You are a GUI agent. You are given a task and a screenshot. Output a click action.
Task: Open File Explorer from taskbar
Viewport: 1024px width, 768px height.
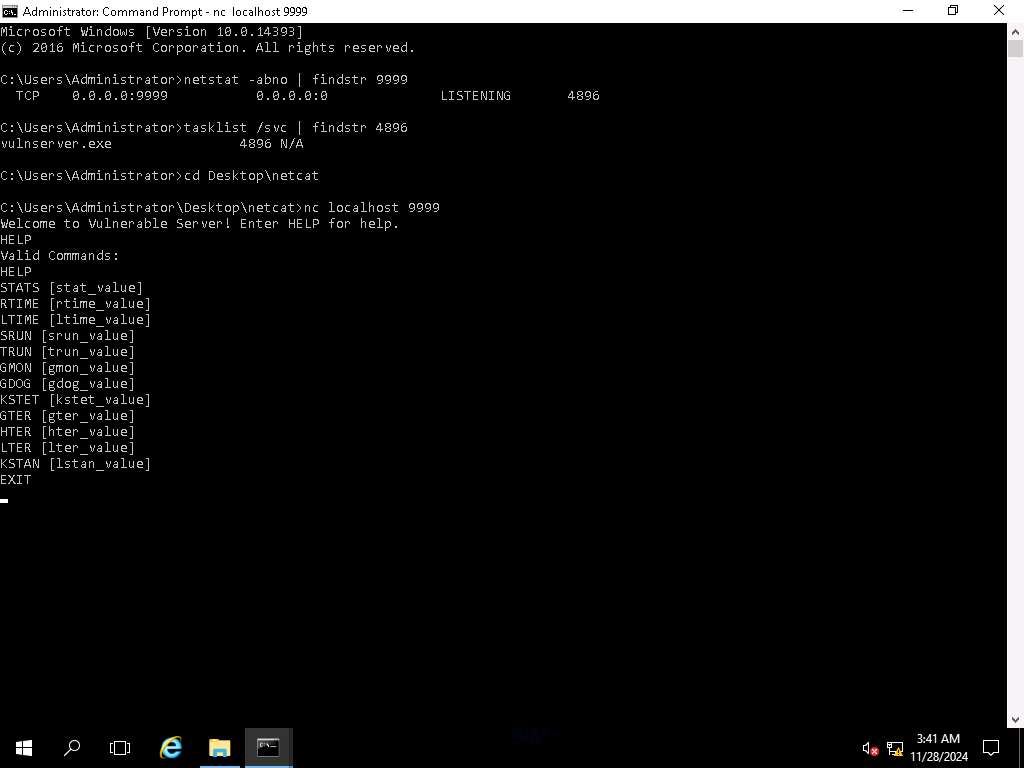[220, 747]
